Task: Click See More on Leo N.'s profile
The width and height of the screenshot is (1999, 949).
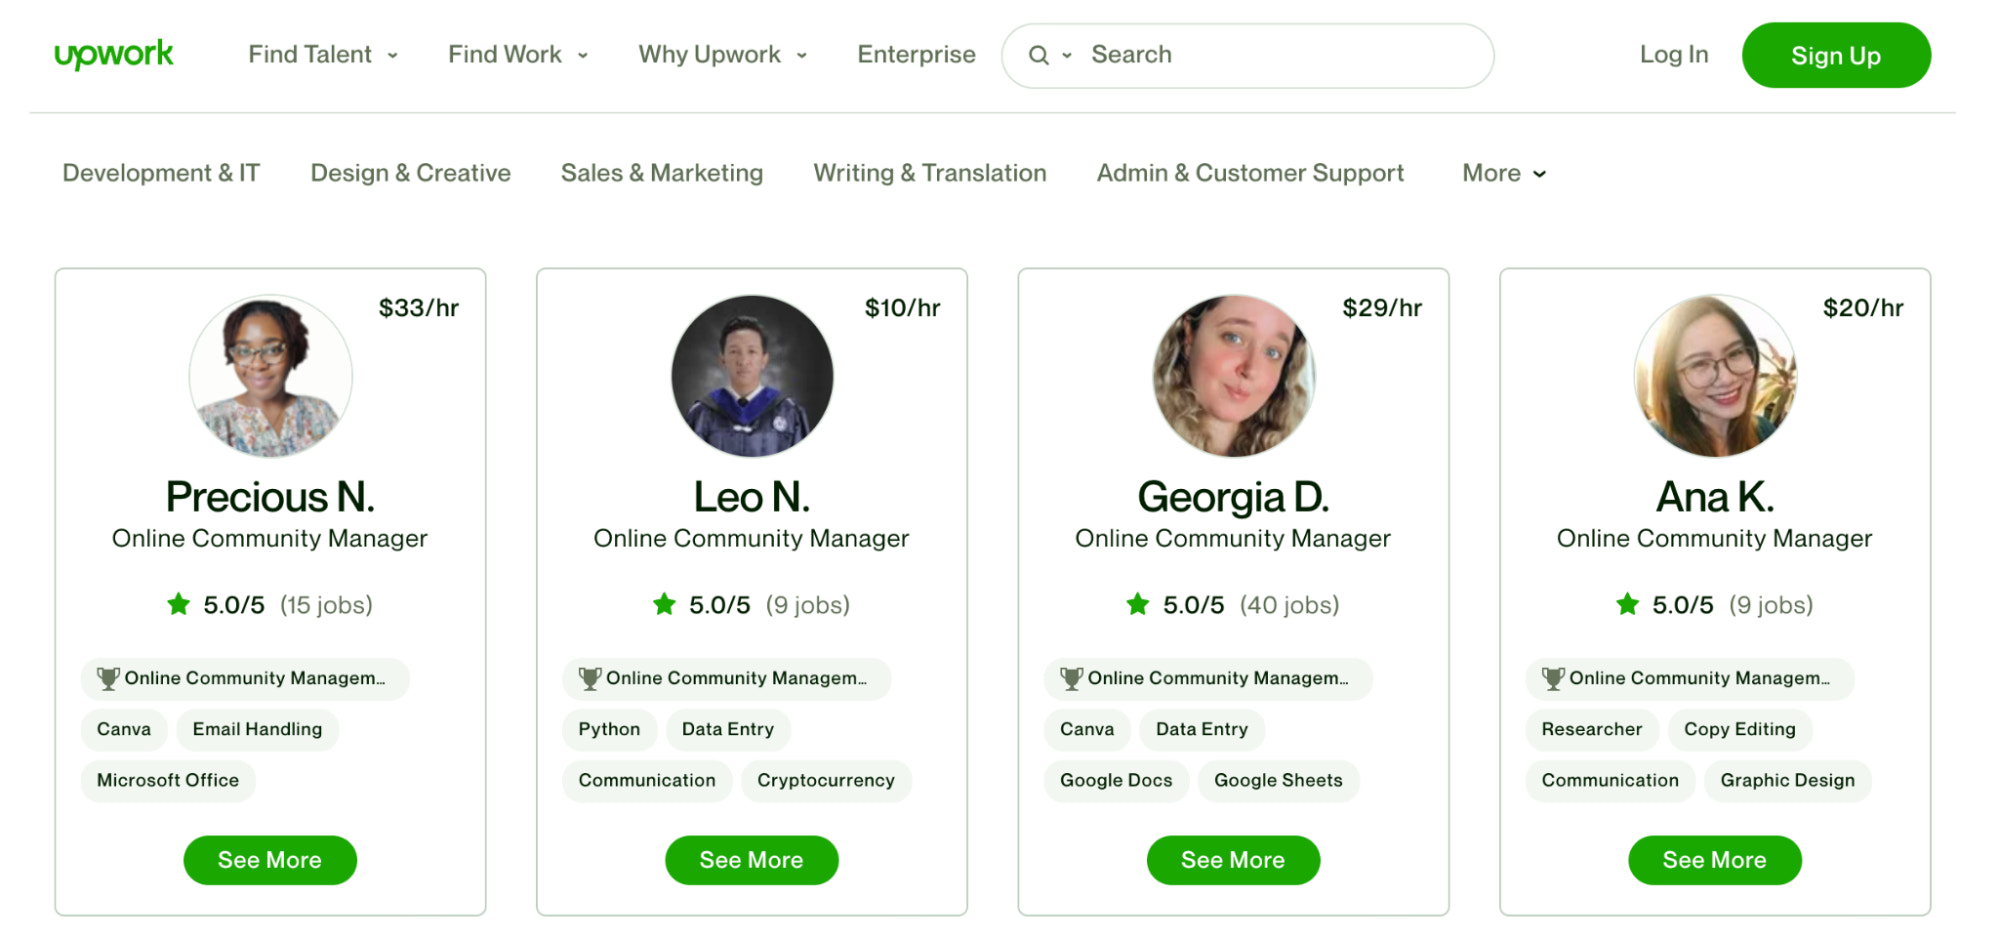Action: (x=751, y=859)
